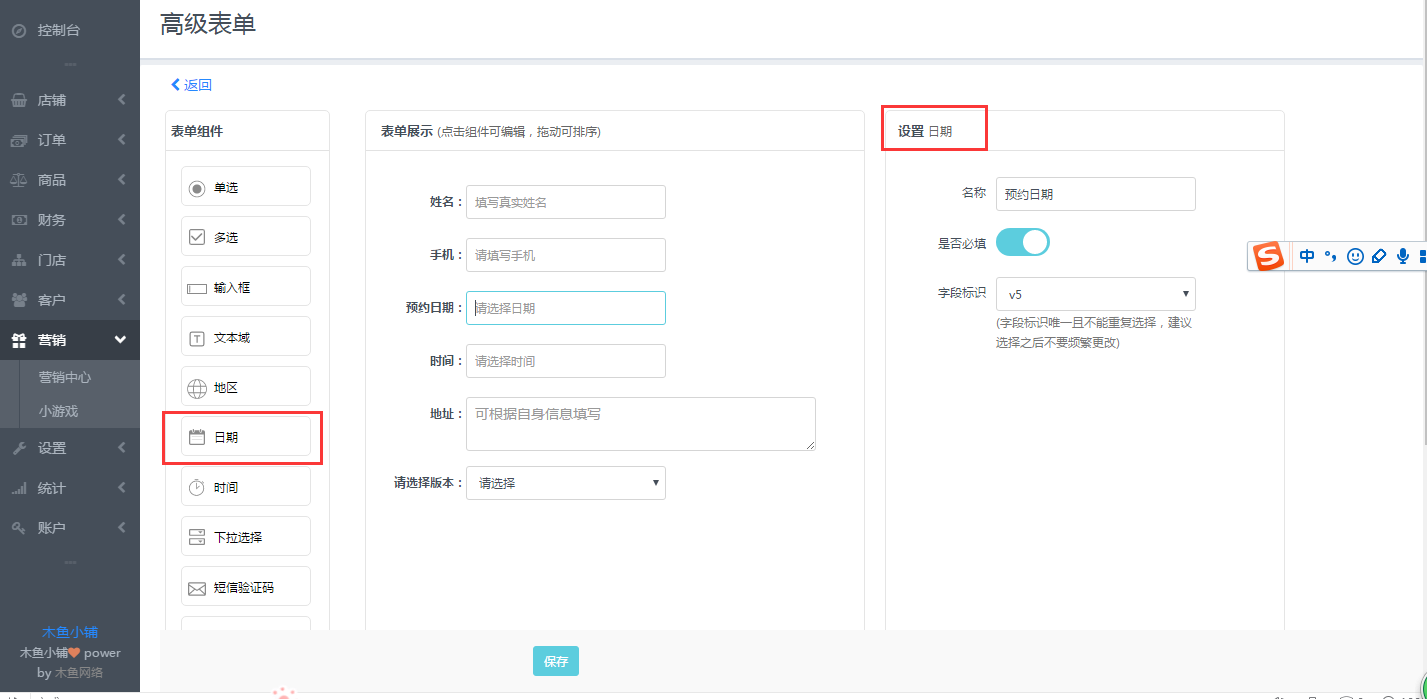Toggle Sogou 中 Chinese/English mode

pos(1307,256)
